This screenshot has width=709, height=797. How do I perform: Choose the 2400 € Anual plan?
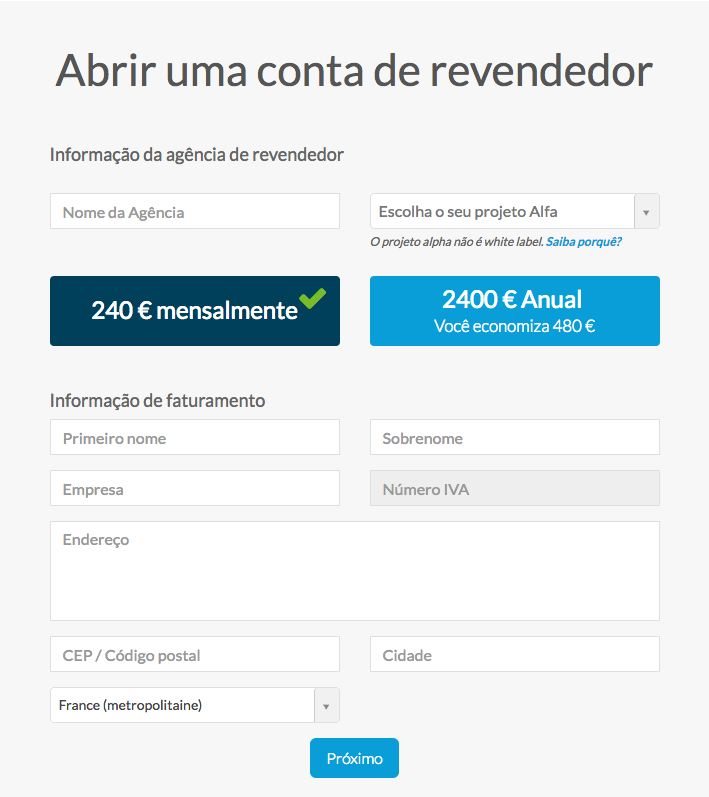coord(514,311)
